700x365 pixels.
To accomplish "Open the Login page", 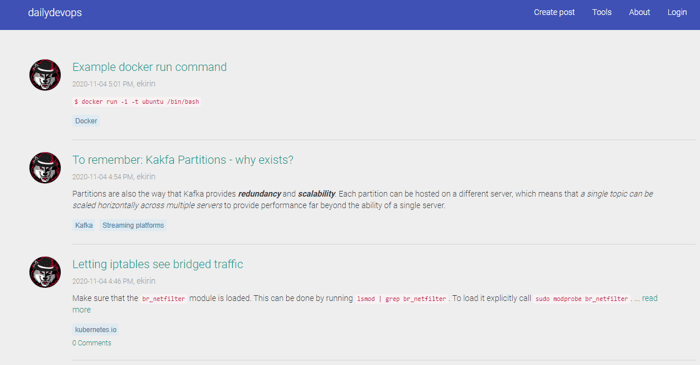I will 677,12.
